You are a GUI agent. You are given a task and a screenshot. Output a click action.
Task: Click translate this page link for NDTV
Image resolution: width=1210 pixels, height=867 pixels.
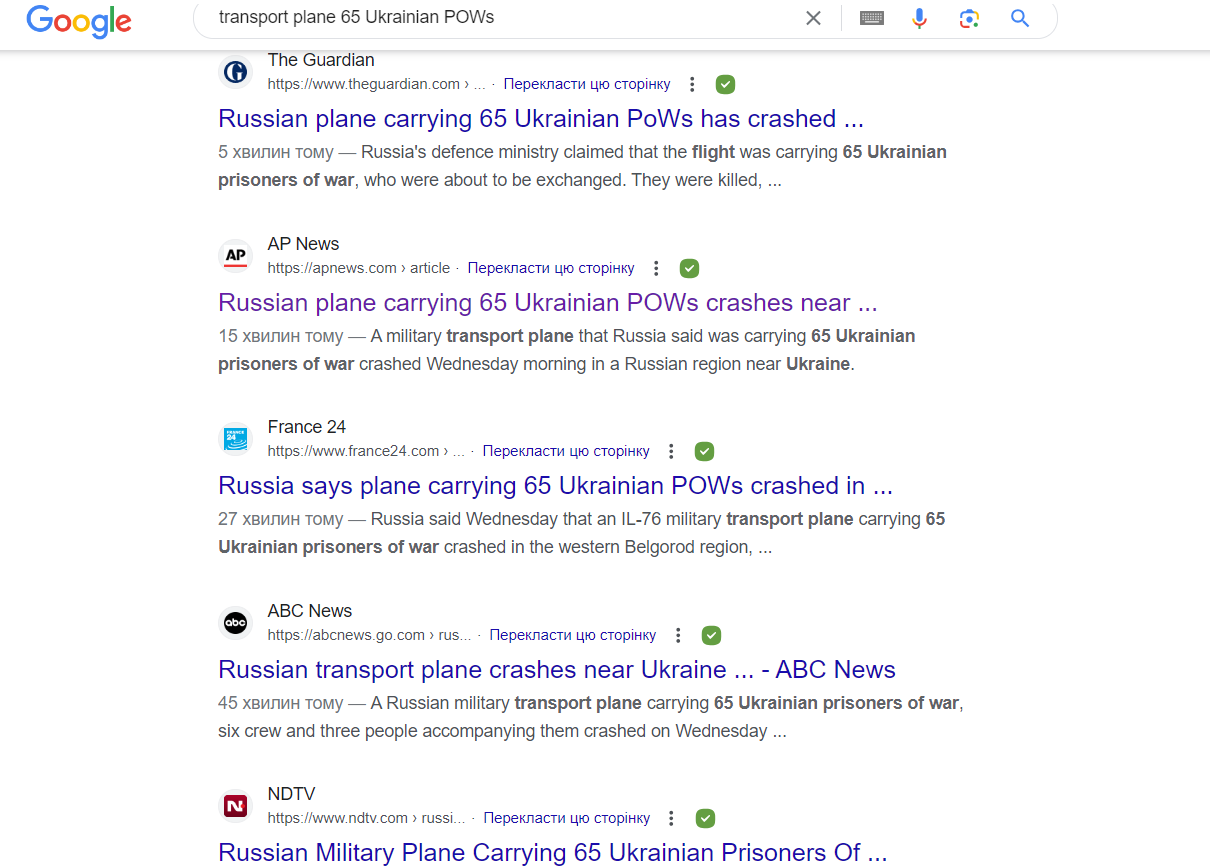coord(567,818)
